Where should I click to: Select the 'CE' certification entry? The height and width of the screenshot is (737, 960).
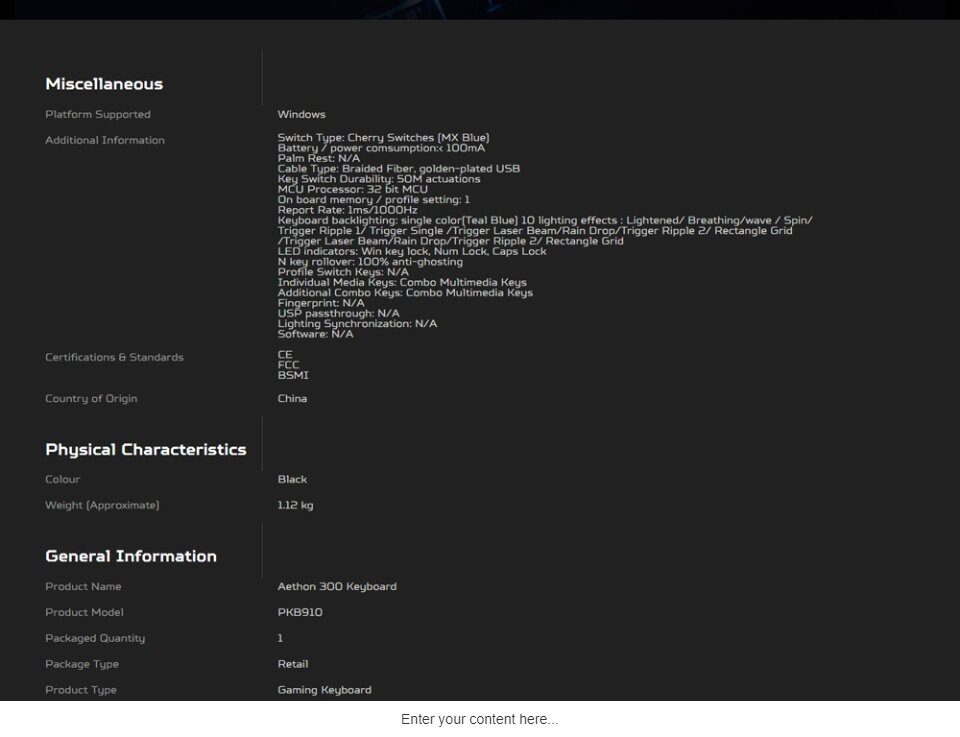point(285,355)
